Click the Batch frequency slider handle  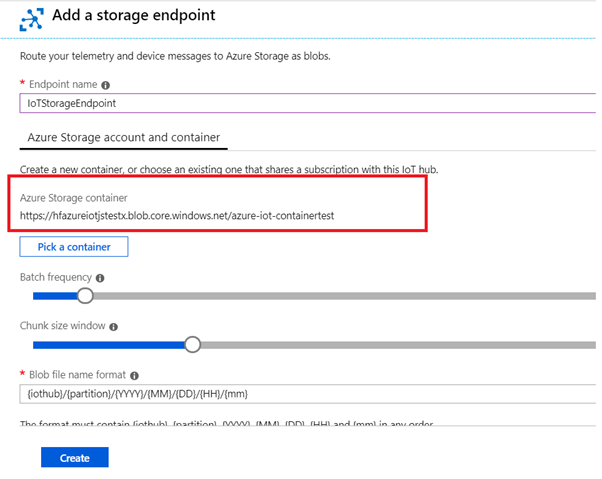click(85, 296)
